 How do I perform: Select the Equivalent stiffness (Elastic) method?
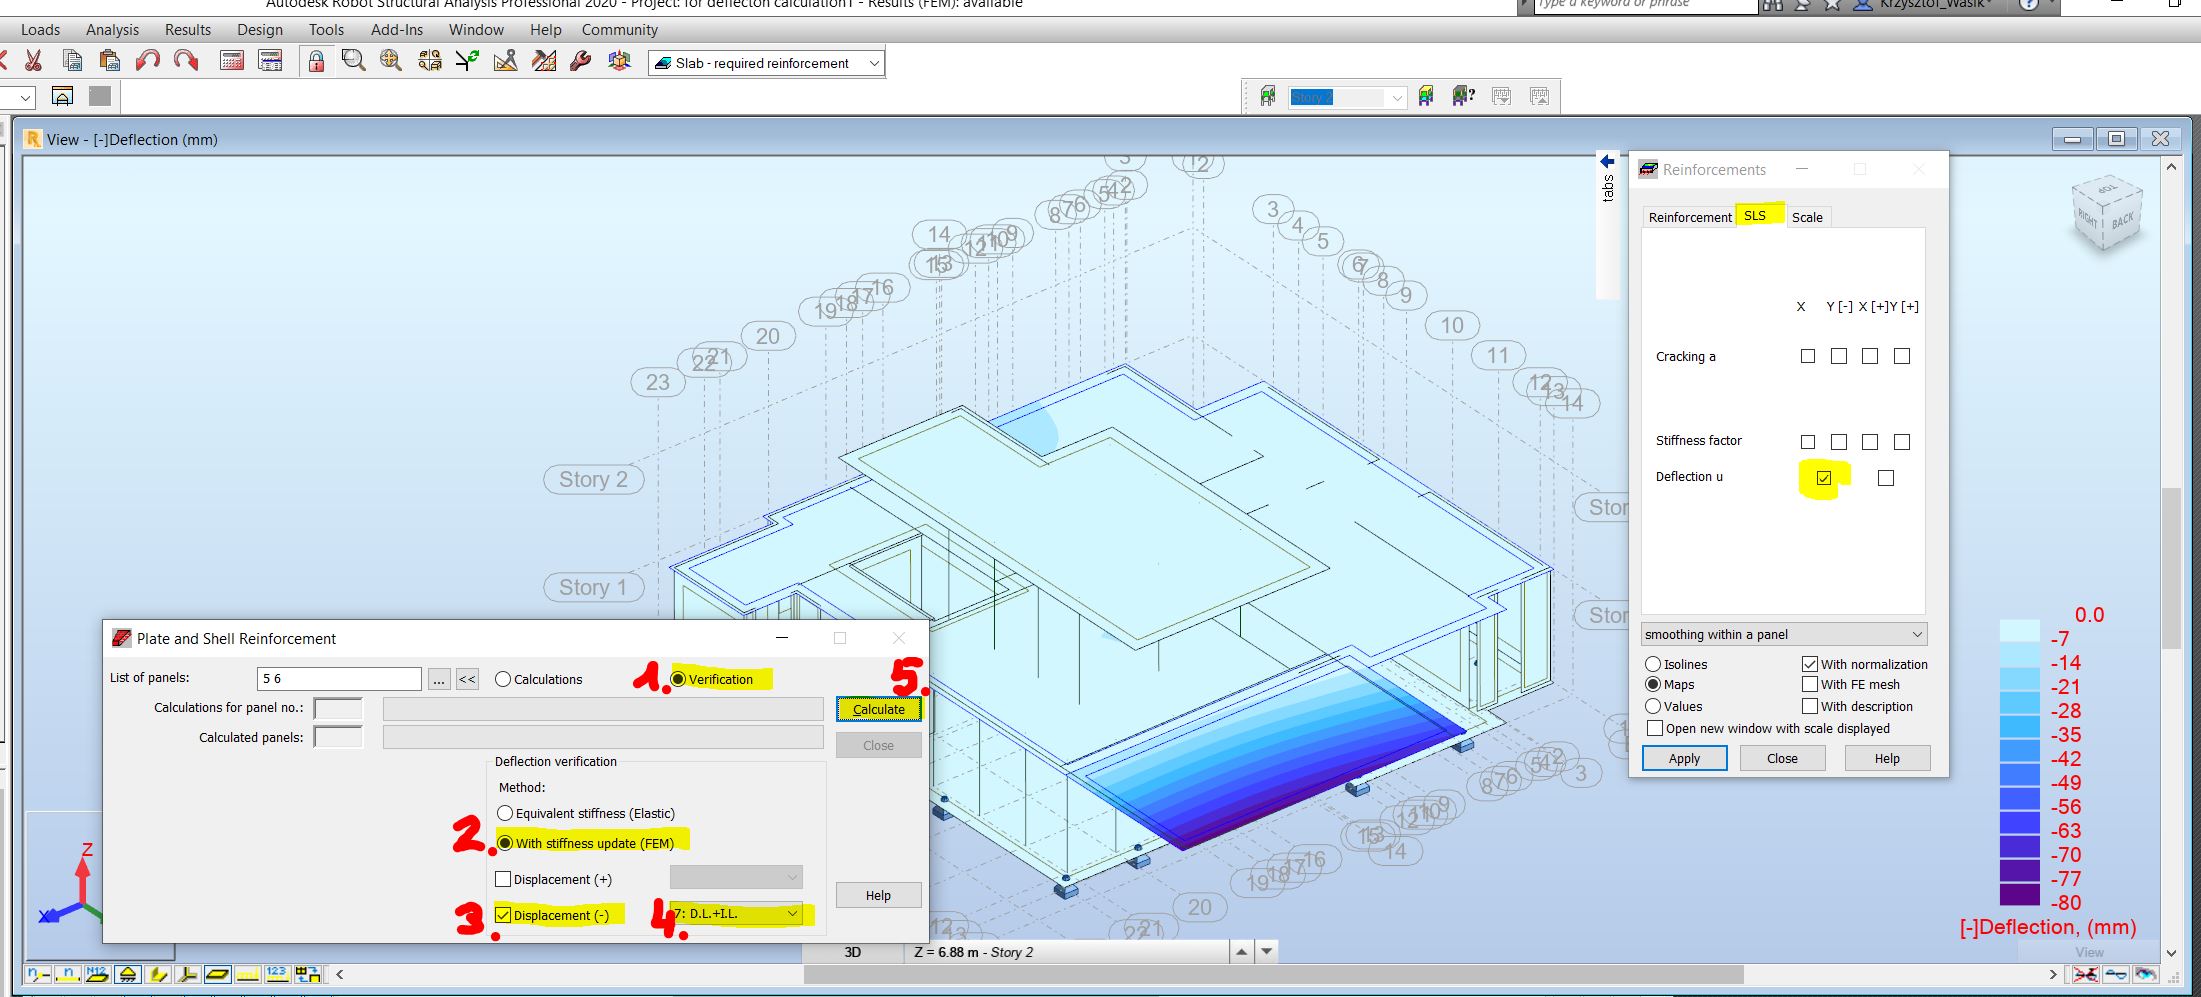tap(505, 813)
